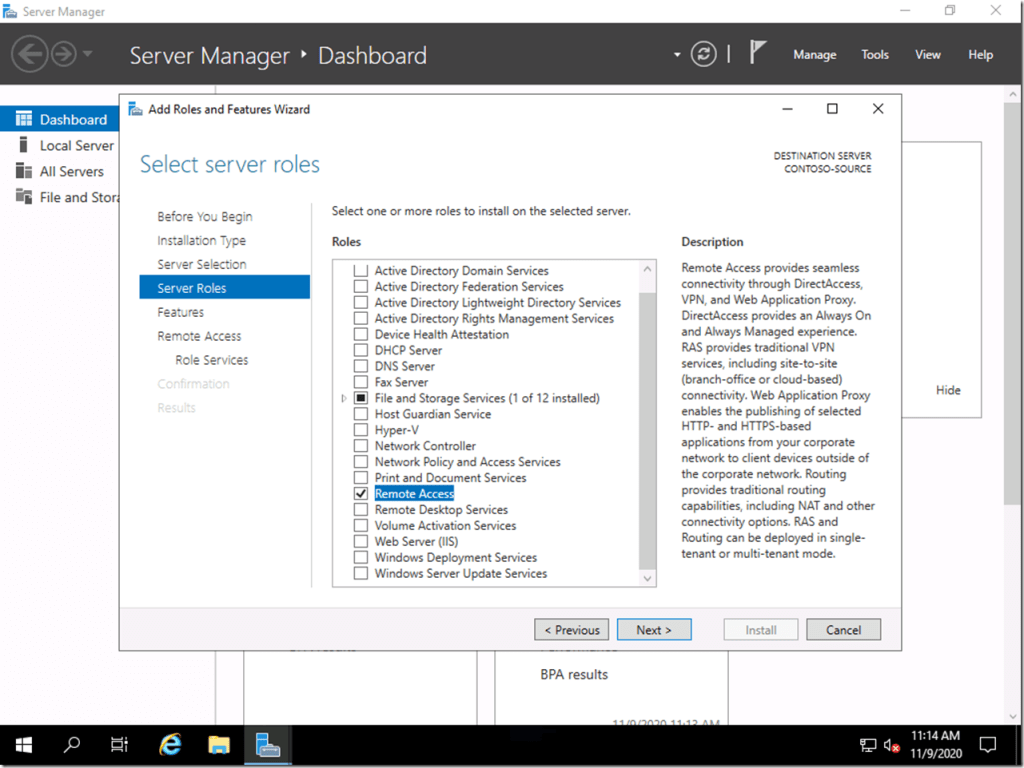Click the Hide link on the dashboard
The image size is (1024, 768).
[947, 390]
